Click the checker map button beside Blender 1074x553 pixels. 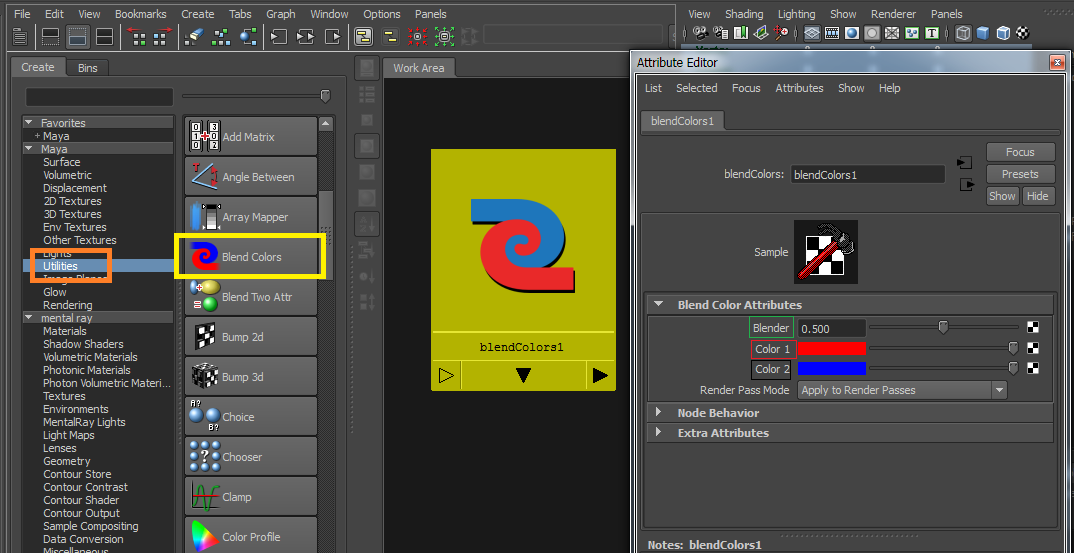click(1033, 327)
